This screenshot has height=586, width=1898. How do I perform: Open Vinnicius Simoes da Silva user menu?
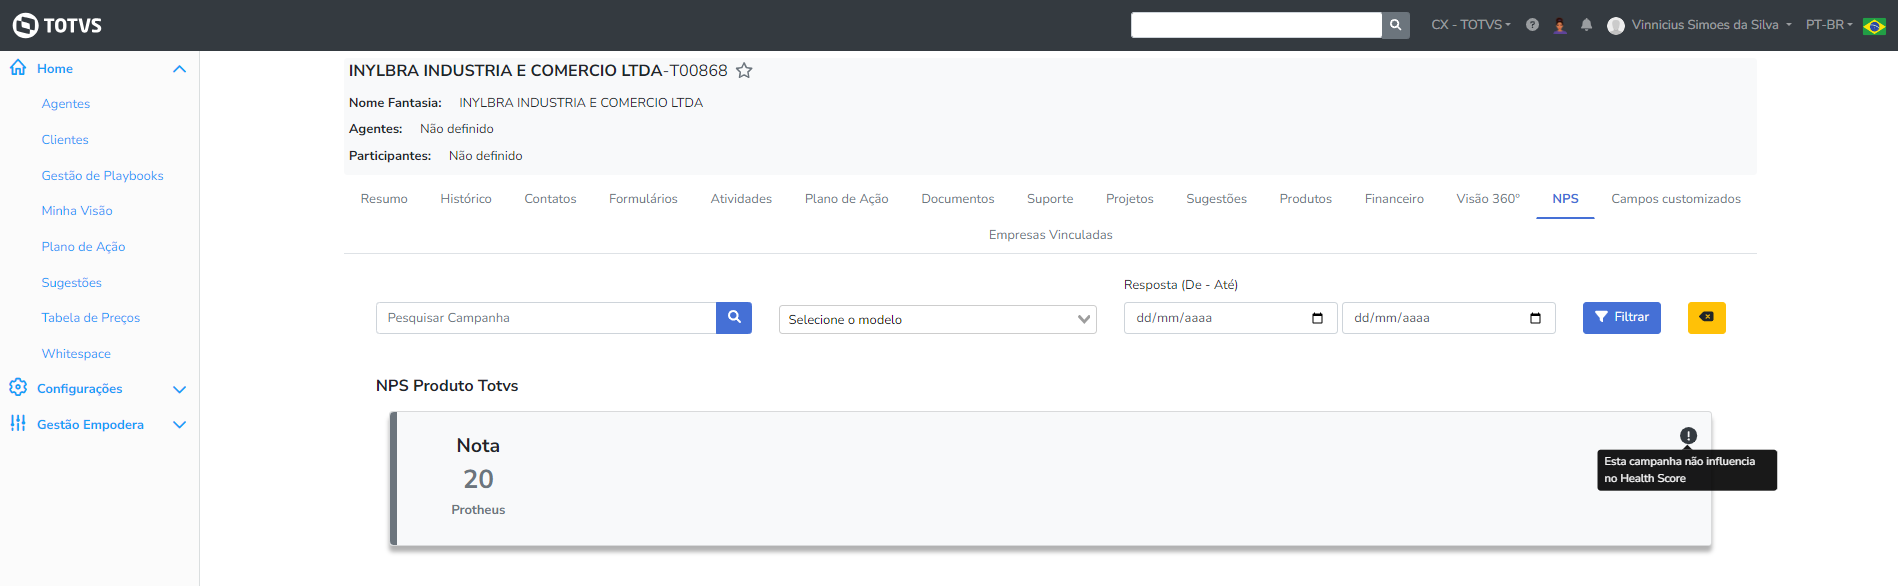(1711, 25)
